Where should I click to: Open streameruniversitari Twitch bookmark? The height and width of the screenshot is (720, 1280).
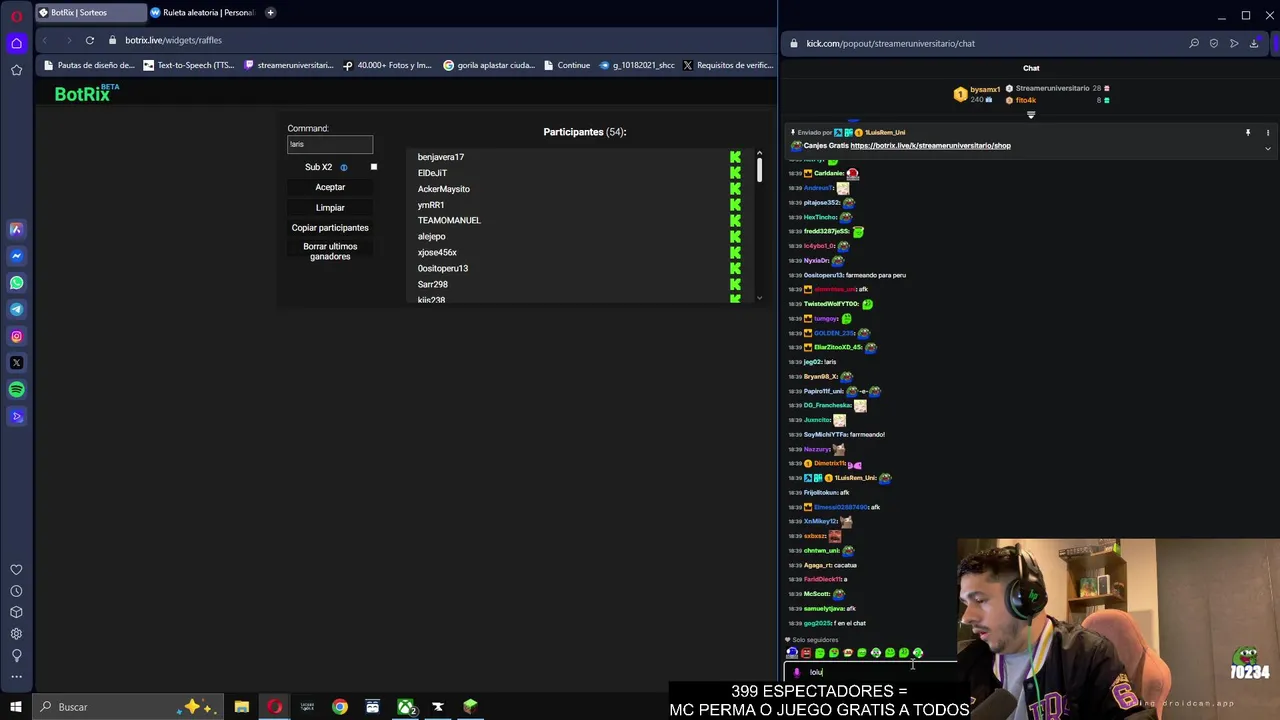tap(289, 65)
